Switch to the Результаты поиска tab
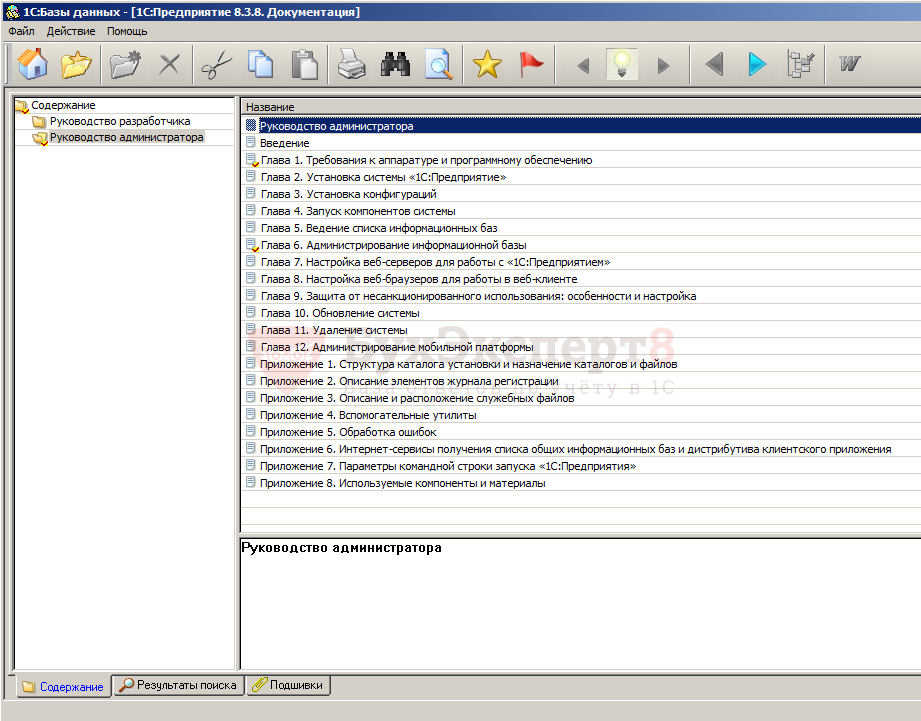The height and width of the screenshot is (721, 921). [179, 686]
